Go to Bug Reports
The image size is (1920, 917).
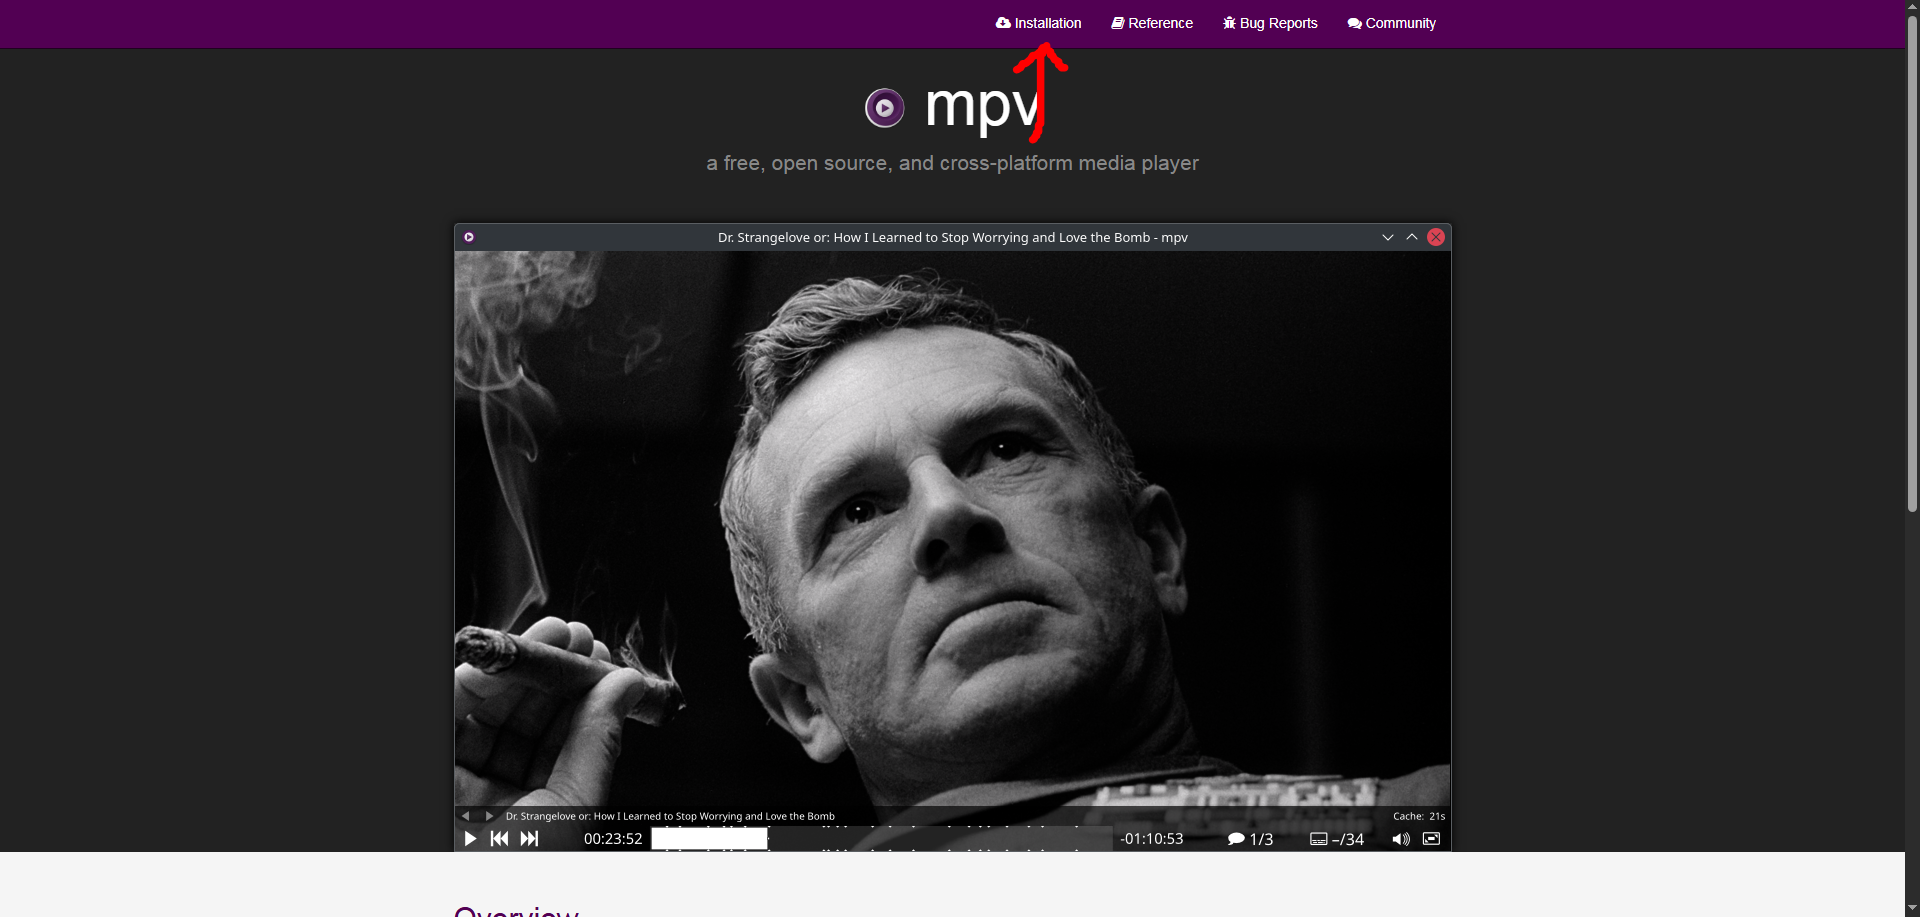coord(1270,23)
